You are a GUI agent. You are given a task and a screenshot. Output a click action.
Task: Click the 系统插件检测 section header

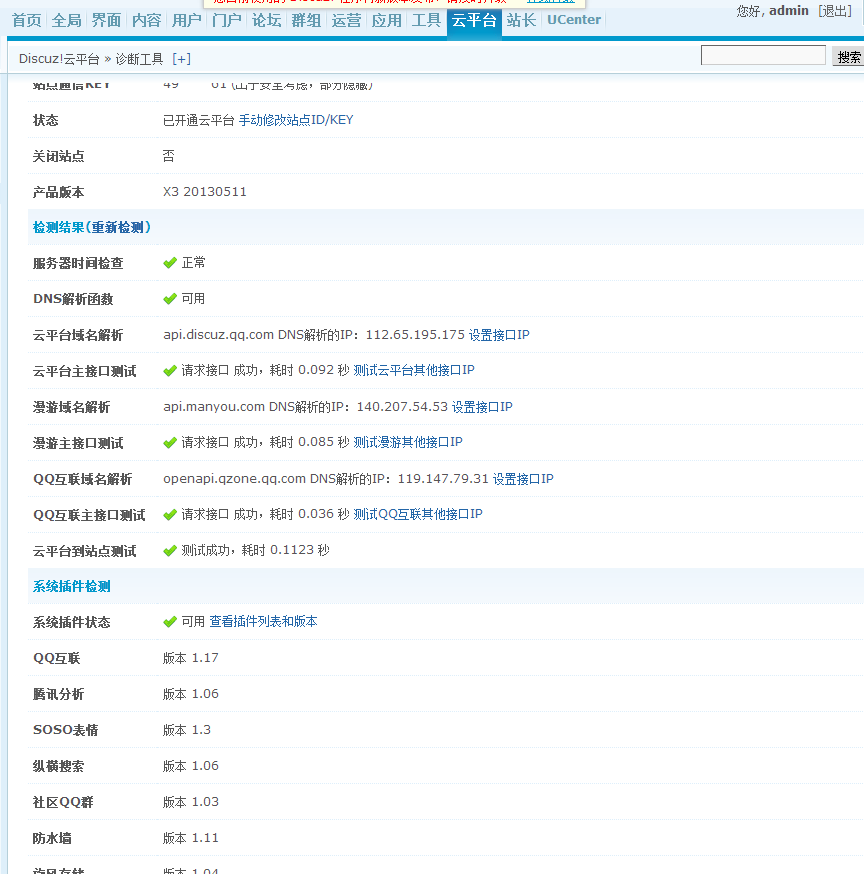pos(71,586)
